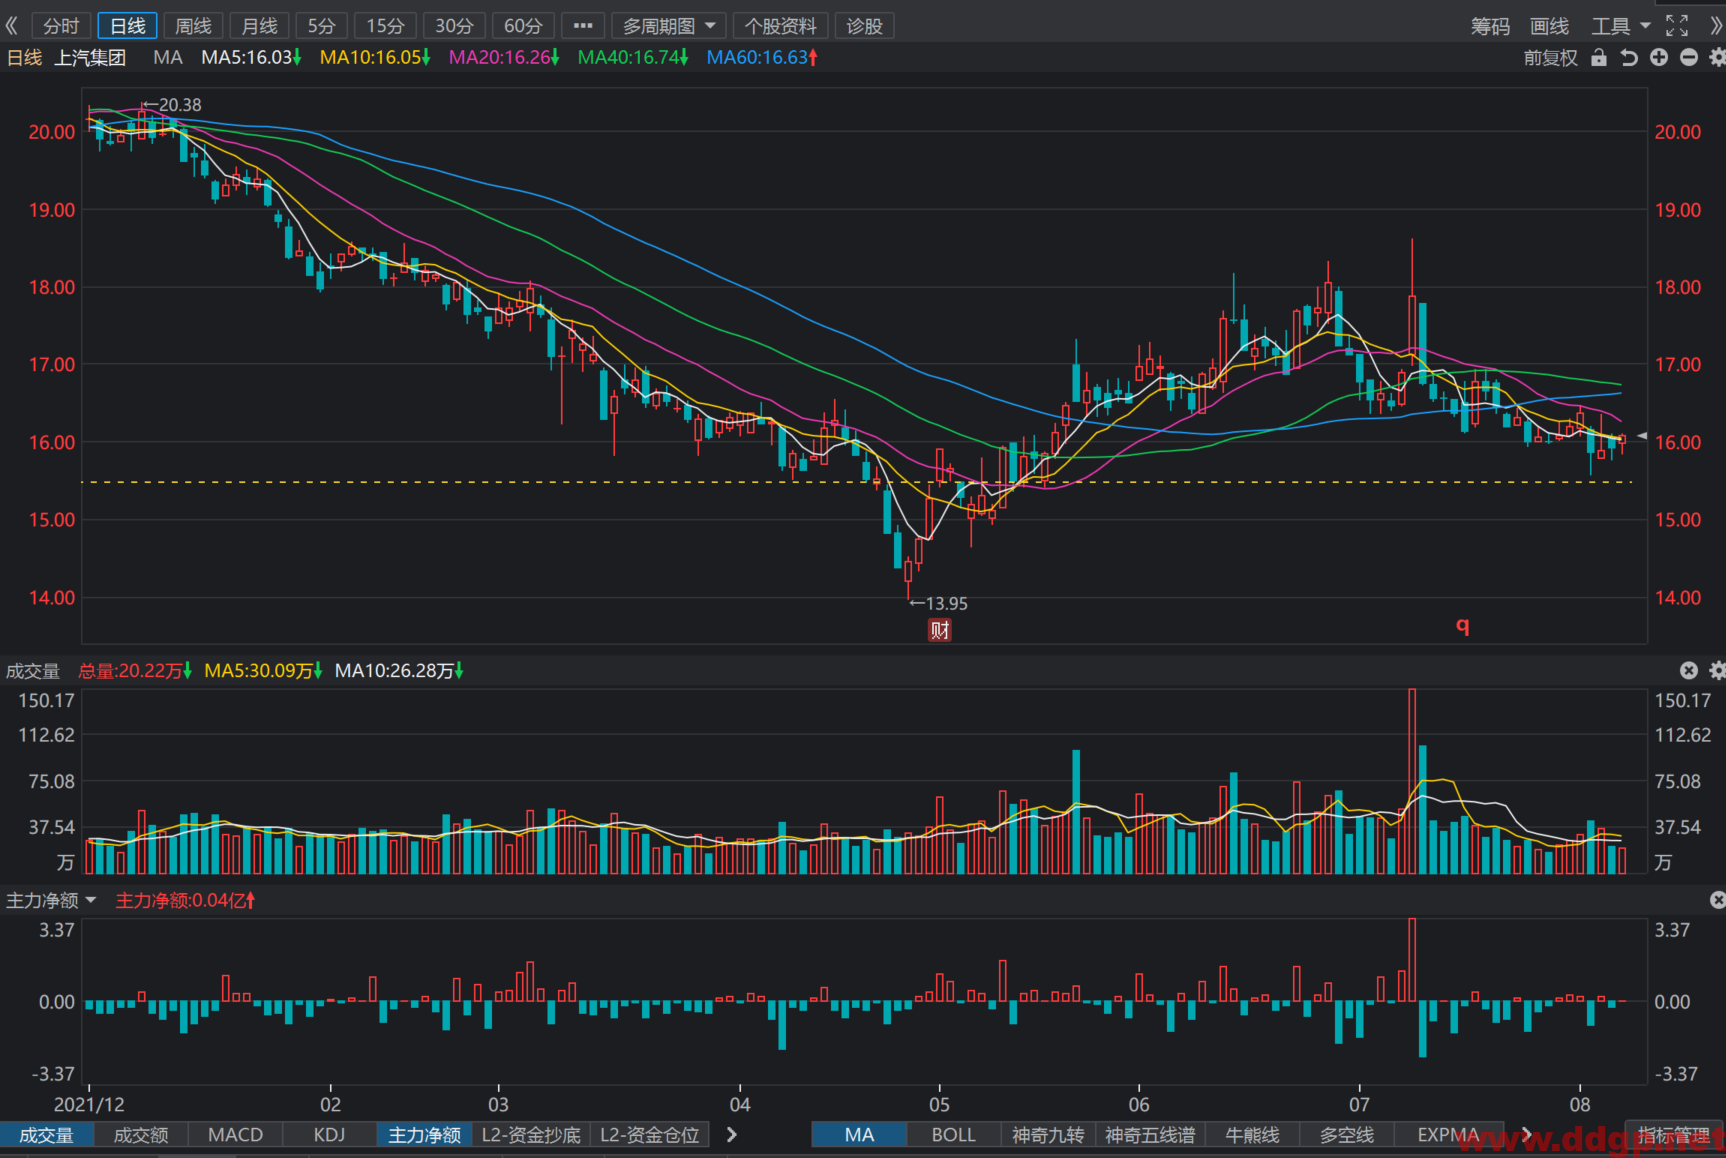This screenshot has height=1158, width=1726.
Task: Click the fullscreen expand arrows icon
Action: point(1677,26)
